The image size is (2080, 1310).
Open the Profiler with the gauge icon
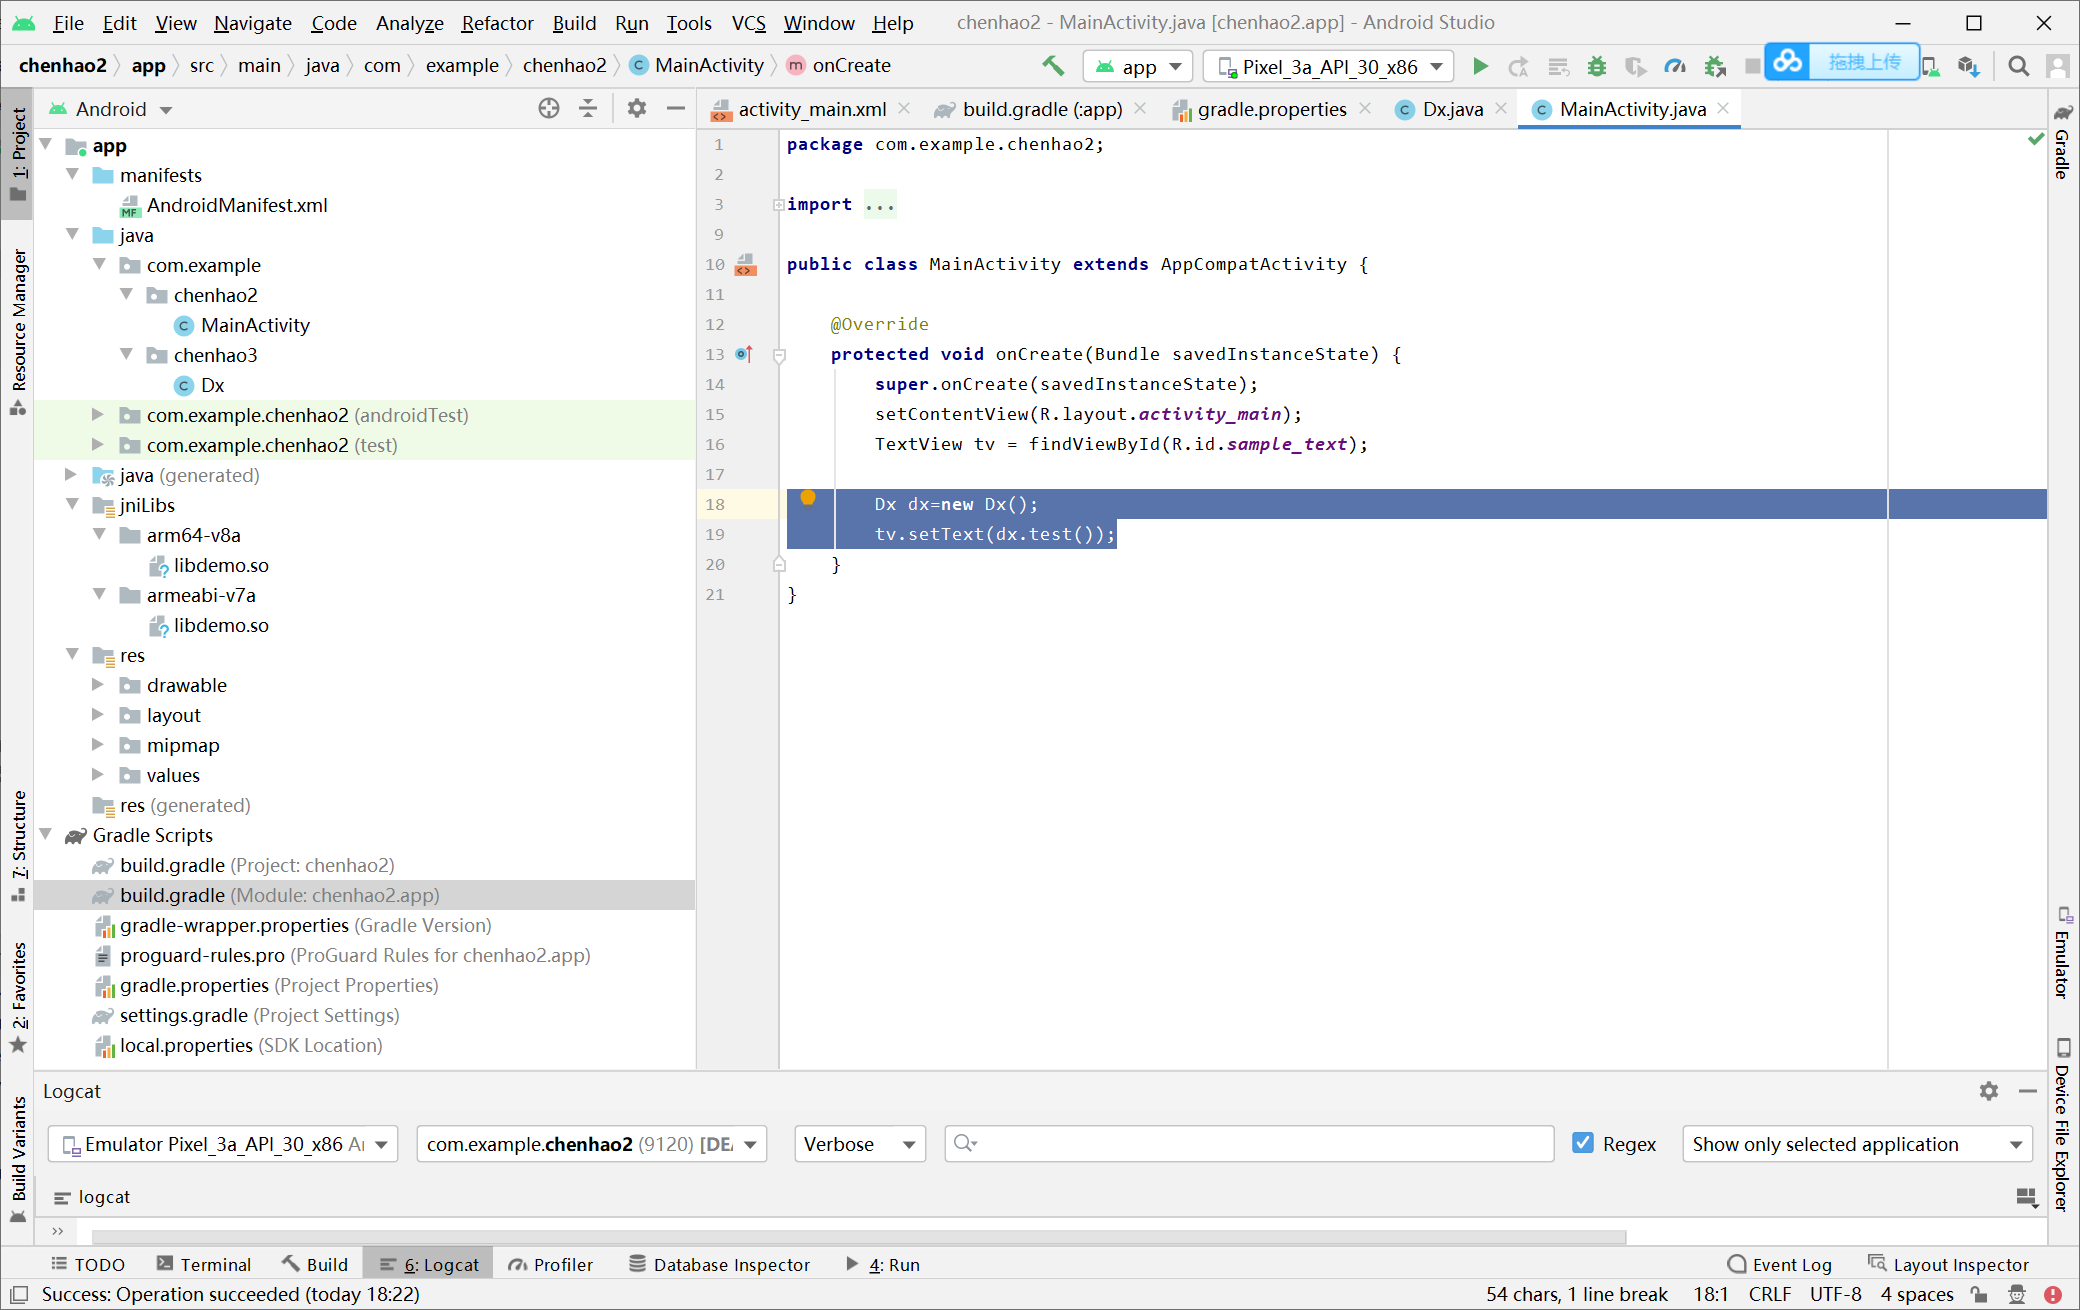[1676, 64]
